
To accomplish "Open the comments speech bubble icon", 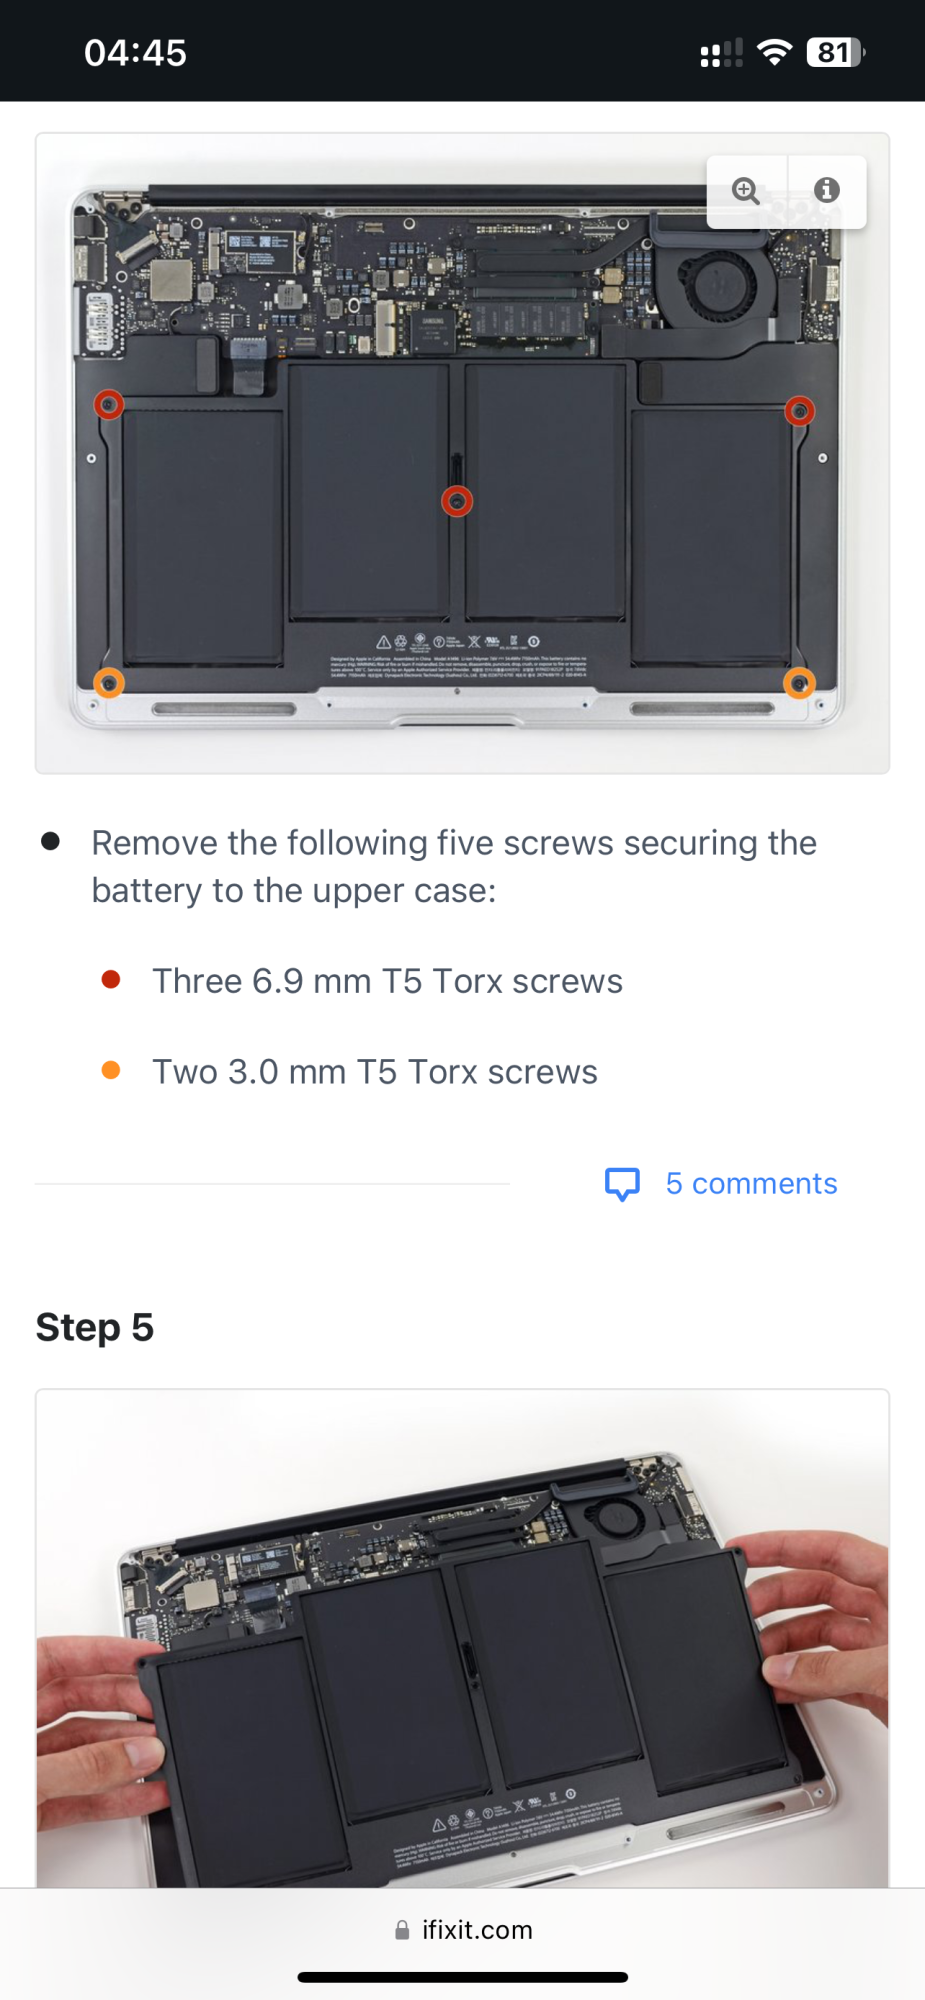I will point(622,1184).
